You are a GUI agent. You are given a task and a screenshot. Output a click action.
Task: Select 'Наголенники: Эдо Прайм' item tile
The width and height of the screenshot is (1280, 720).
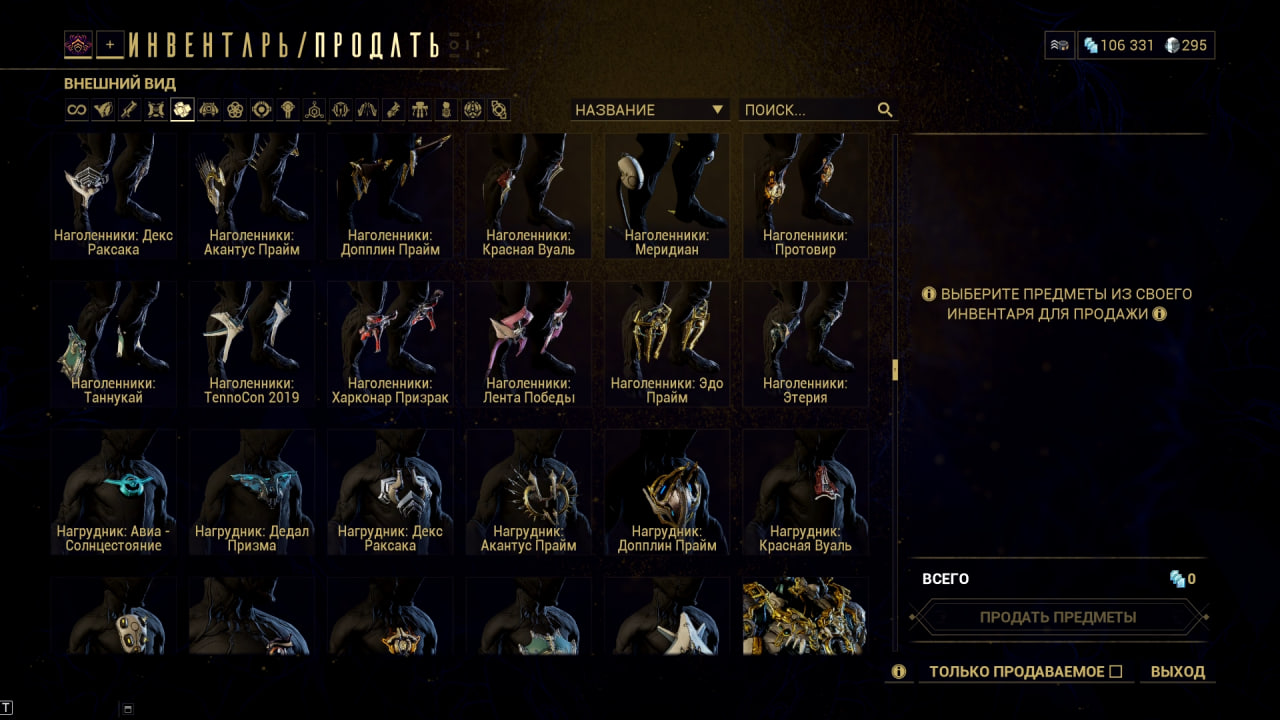pos(666,344)
